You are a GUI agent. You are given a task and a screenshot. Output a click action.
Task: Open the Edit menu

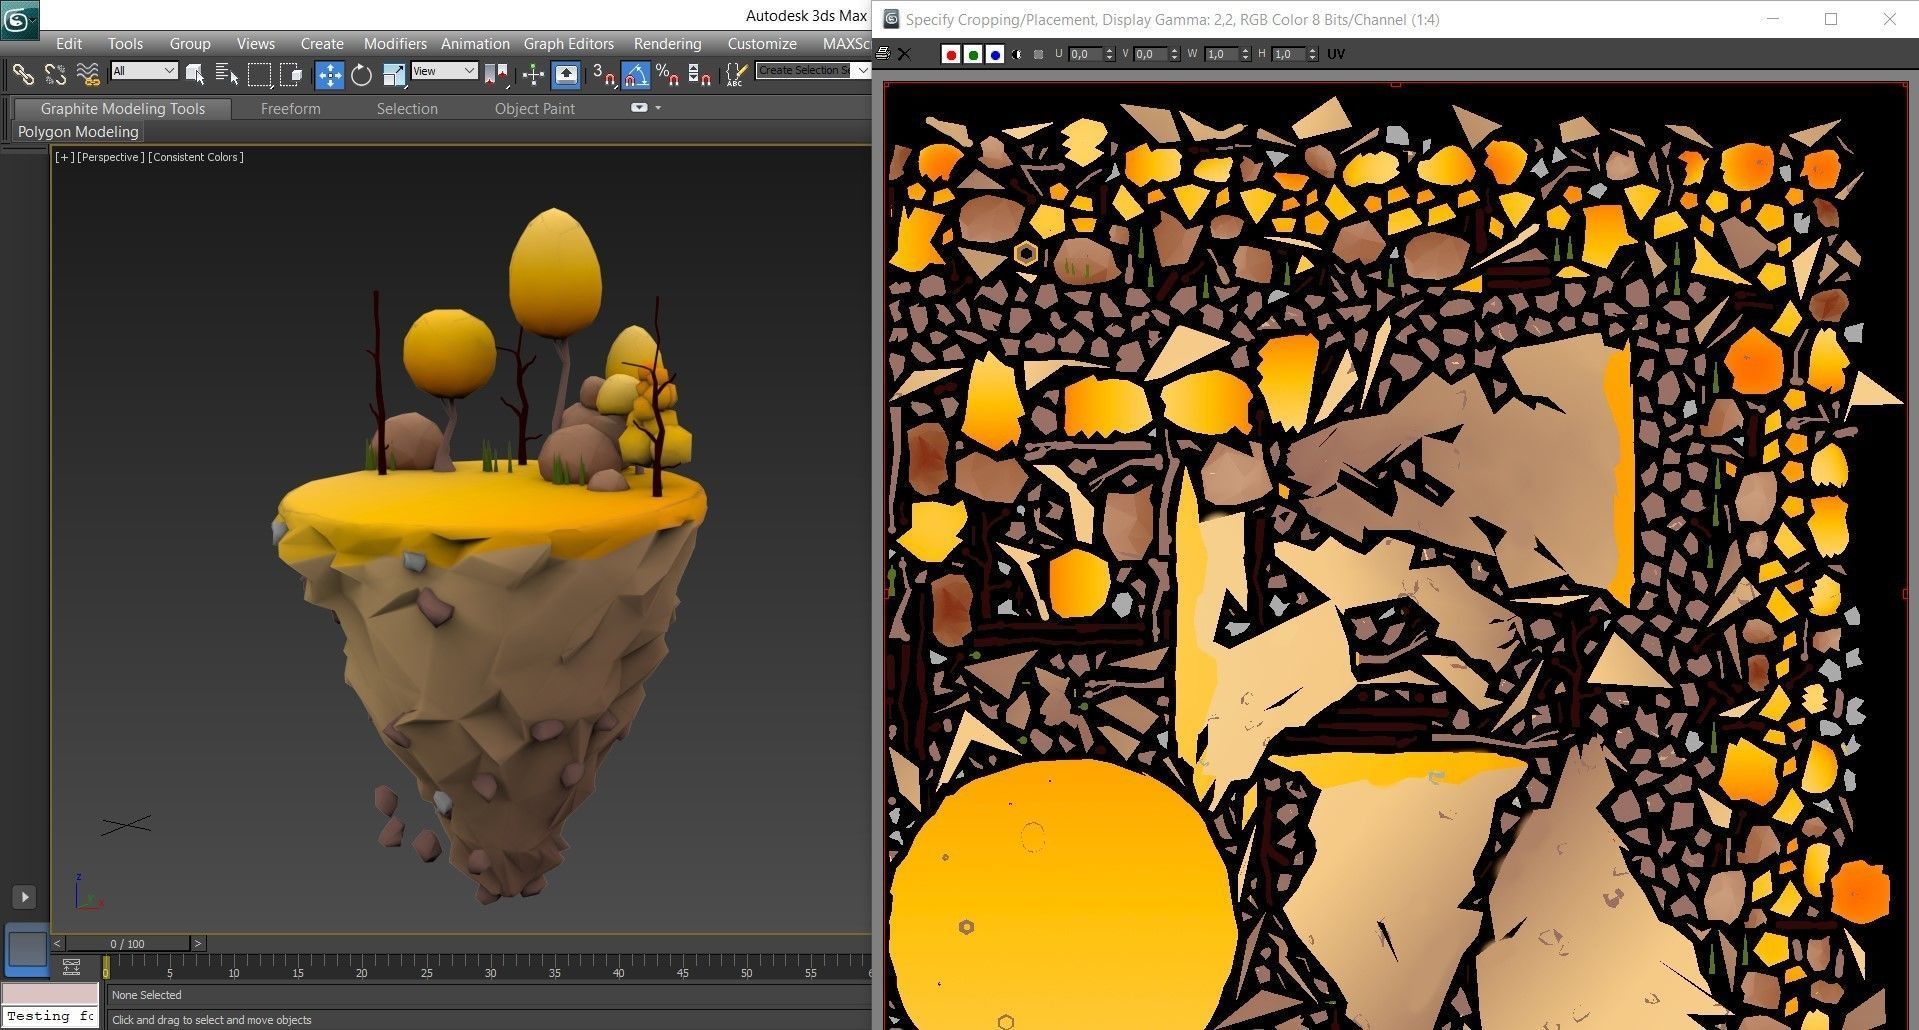[69, 43]
